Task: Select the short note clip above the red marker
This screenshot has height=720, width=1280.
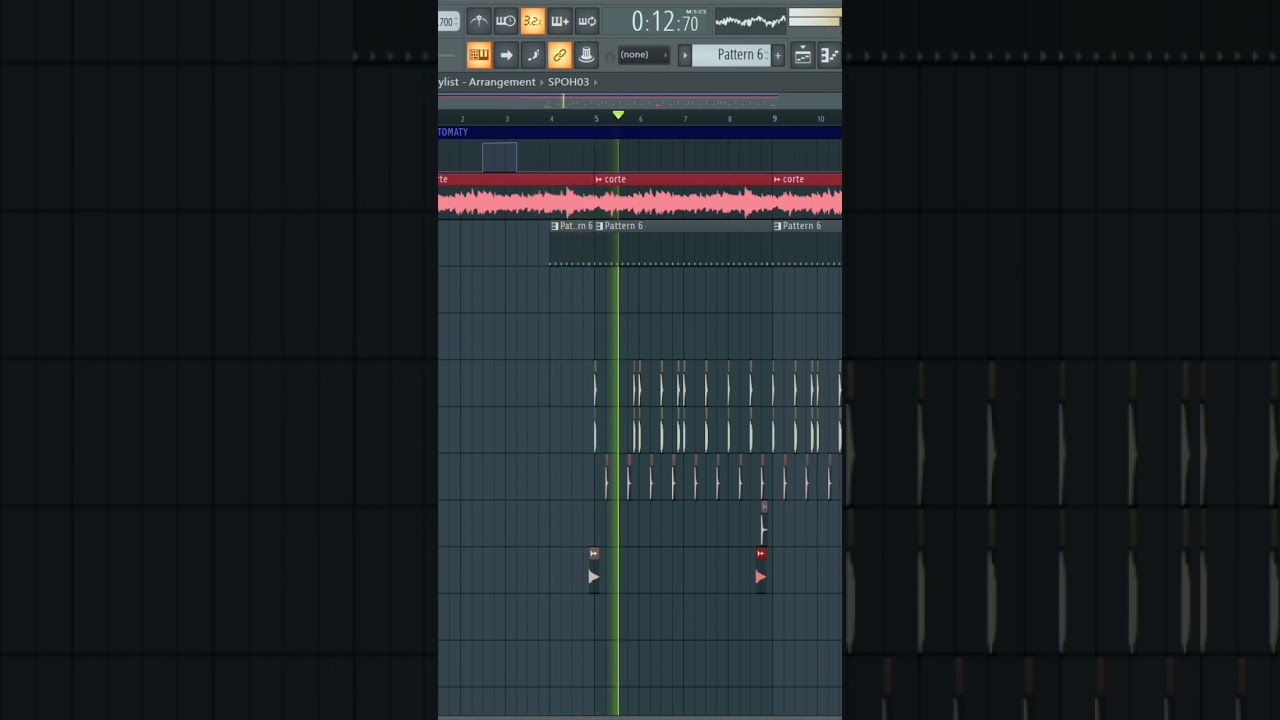Action: click(764, 523)
